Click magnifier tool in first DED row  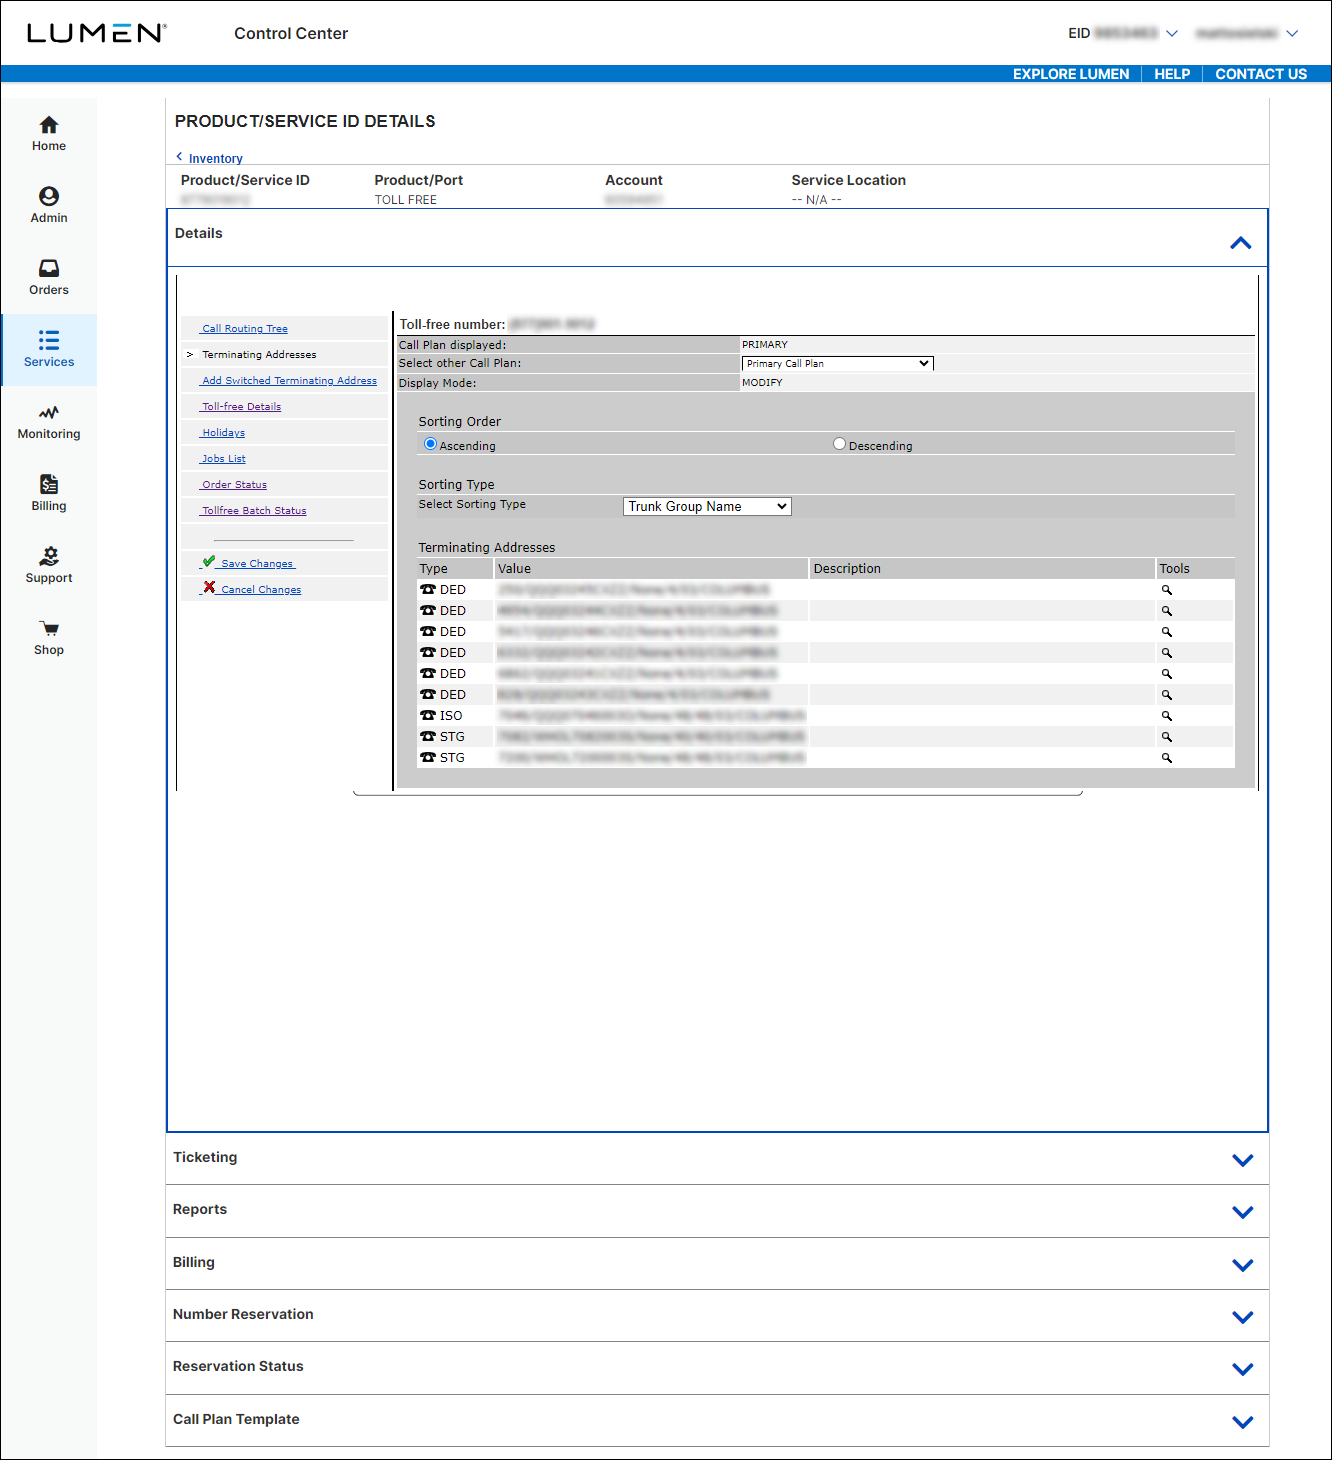(1166, 590)
